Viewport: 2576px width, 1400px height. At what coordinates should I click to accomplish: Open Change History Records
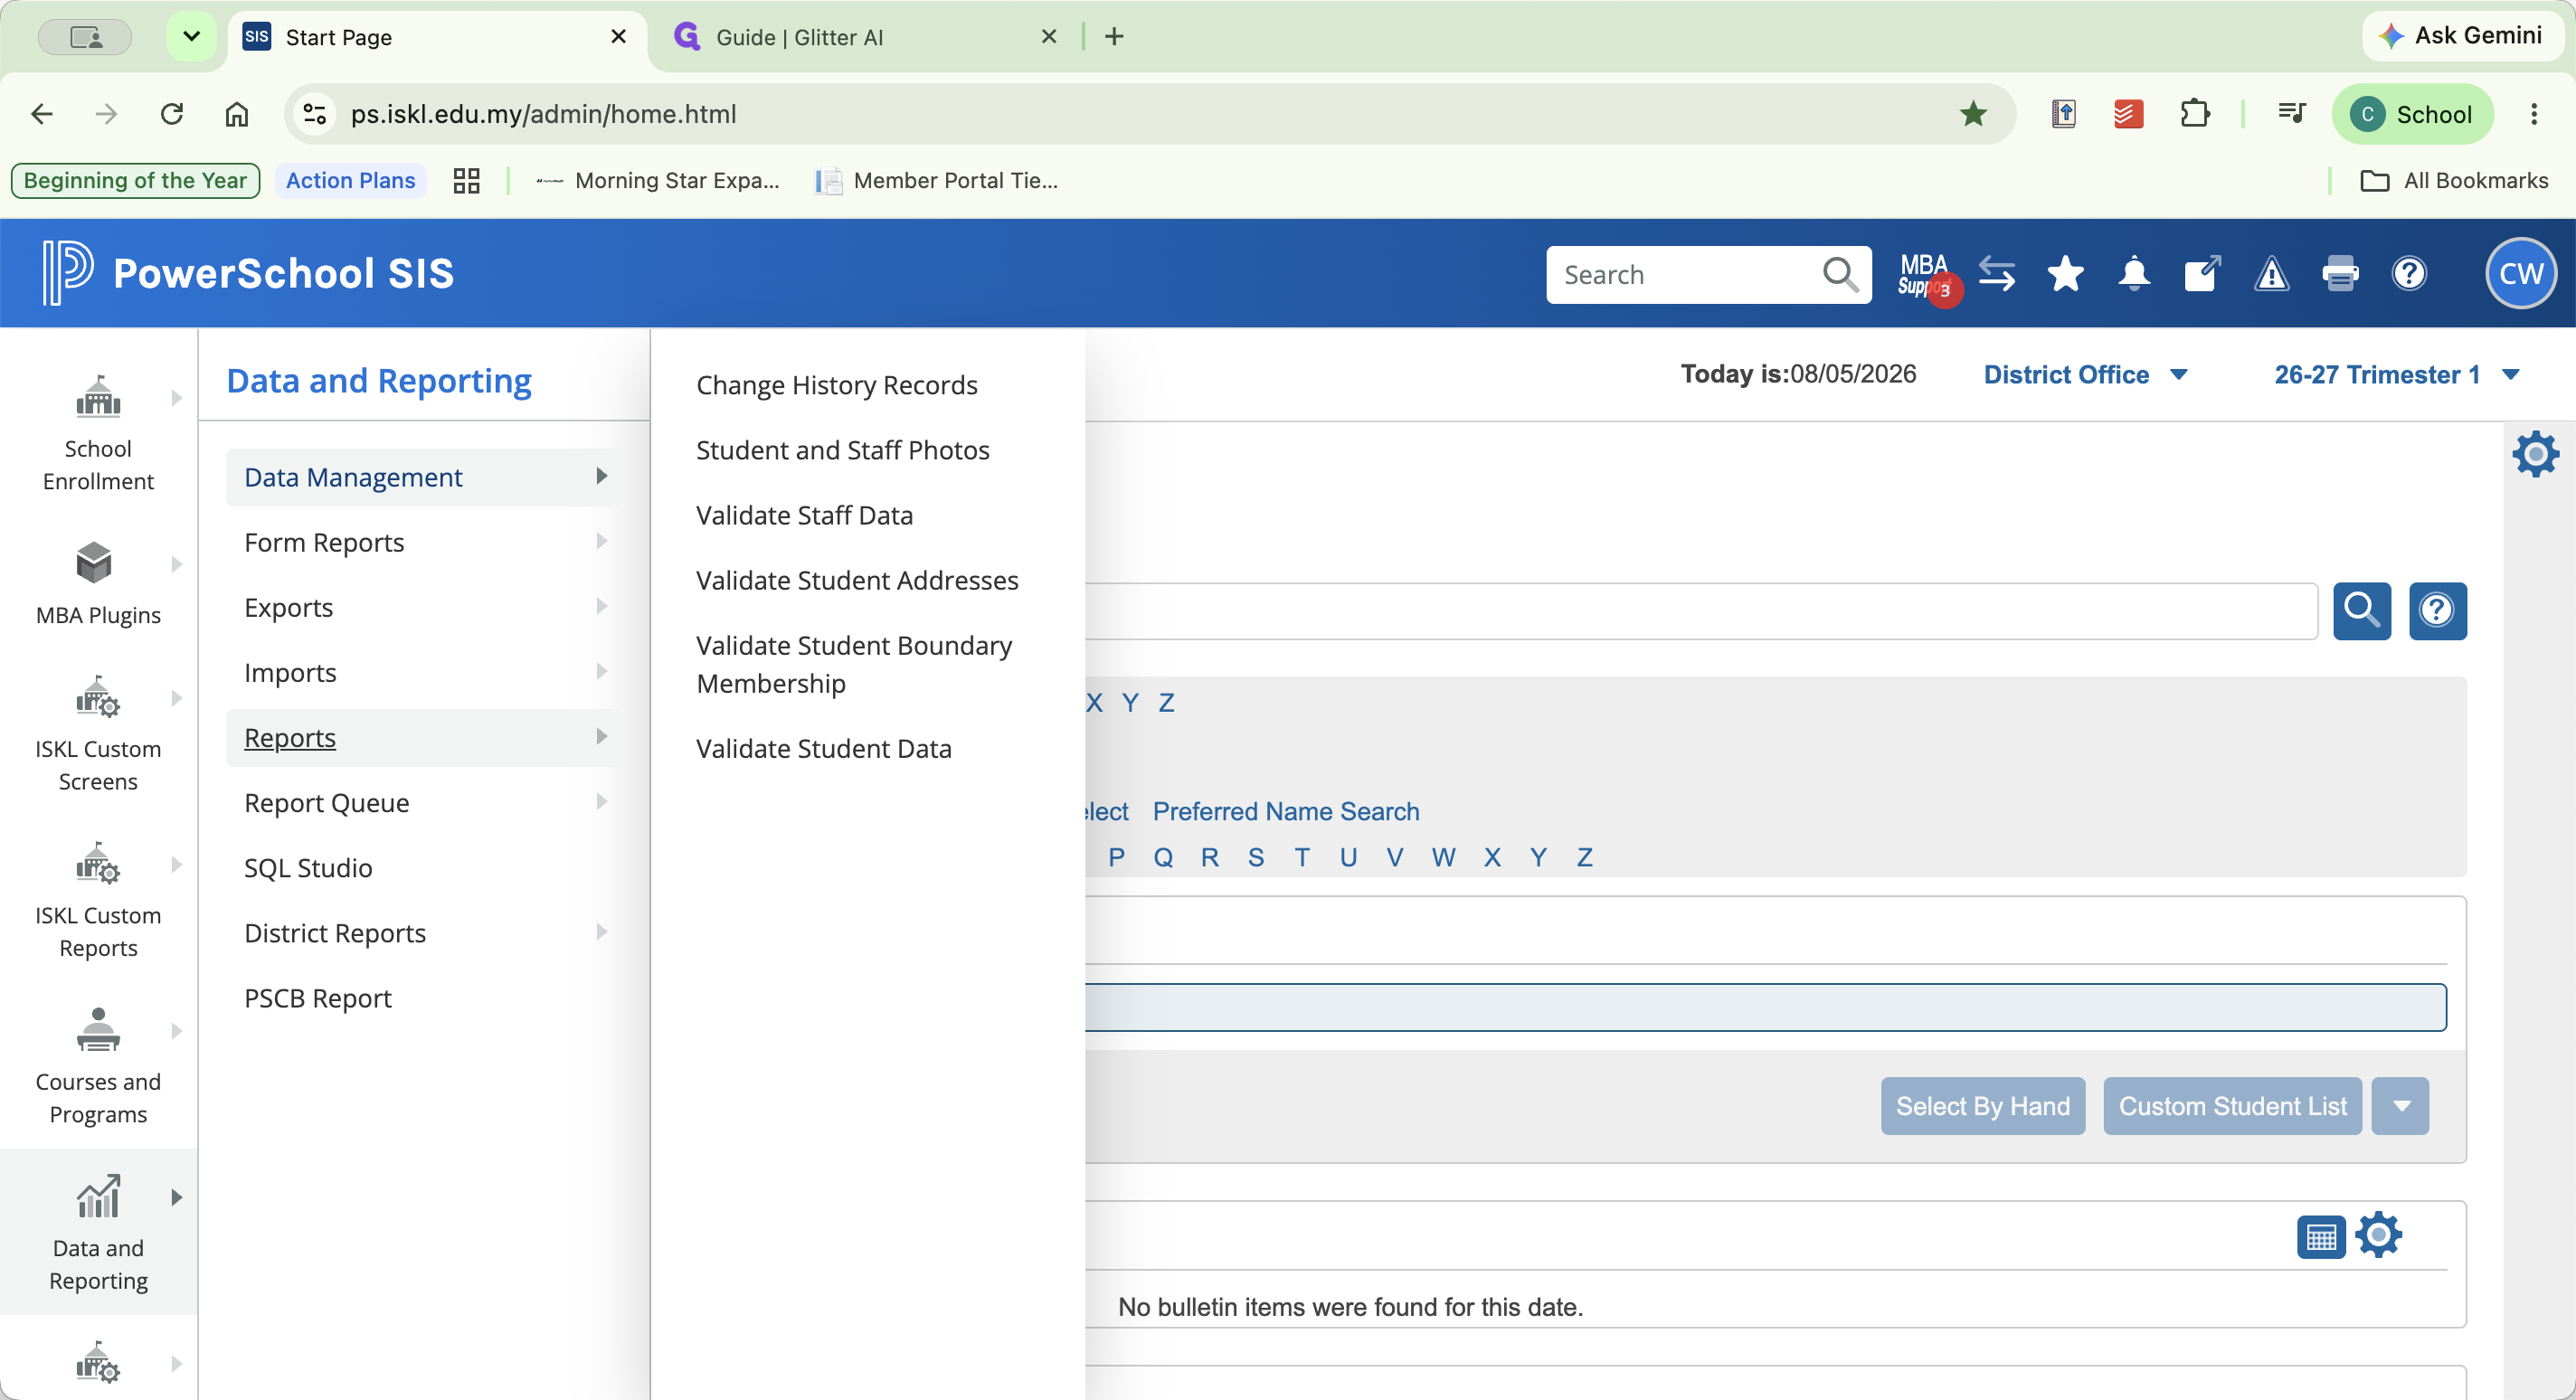[x=837, y=385]
